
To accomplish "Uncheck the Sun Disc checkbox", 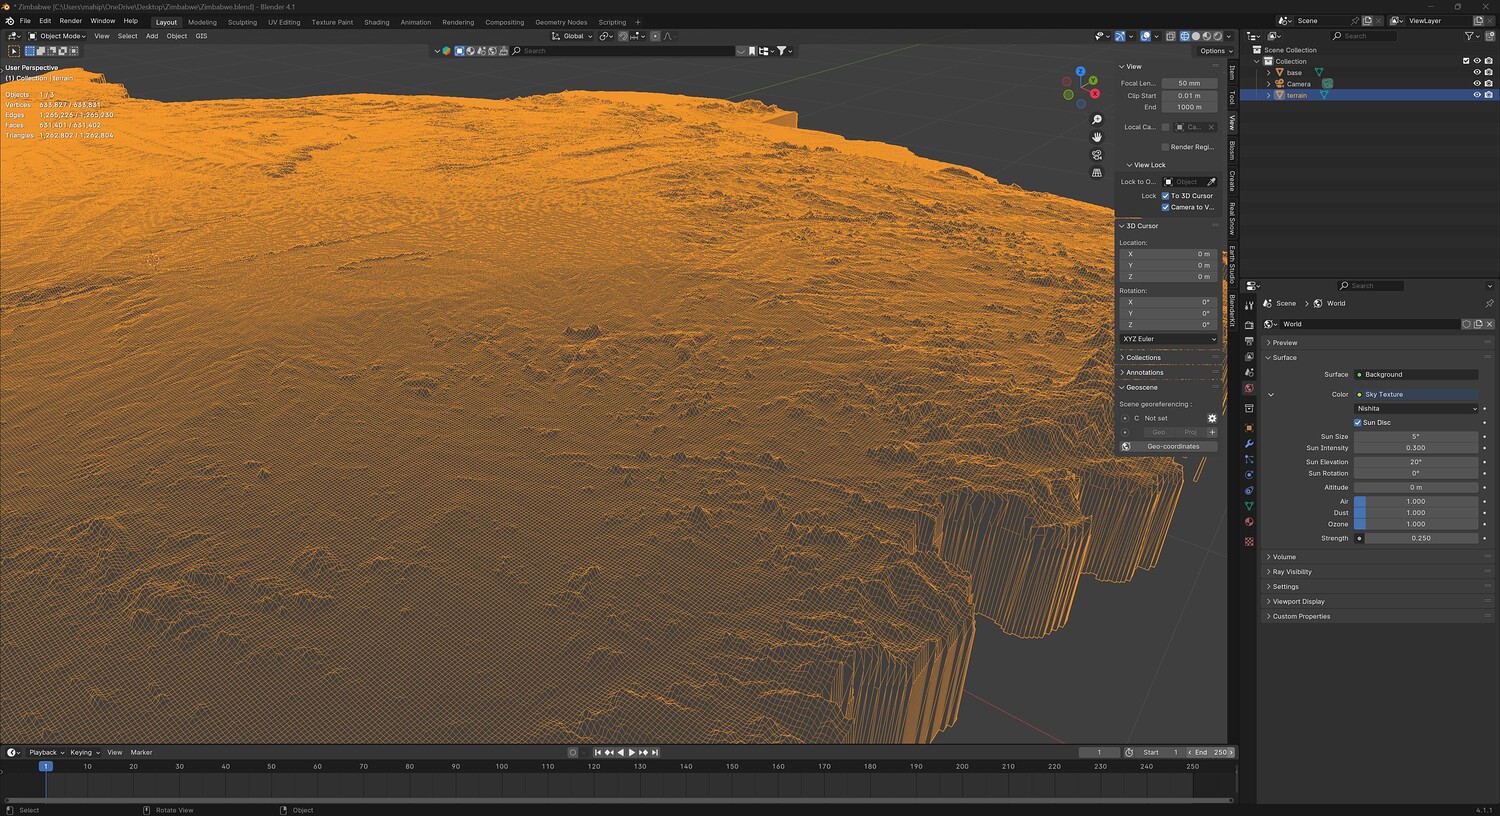I will point(1358,423).
